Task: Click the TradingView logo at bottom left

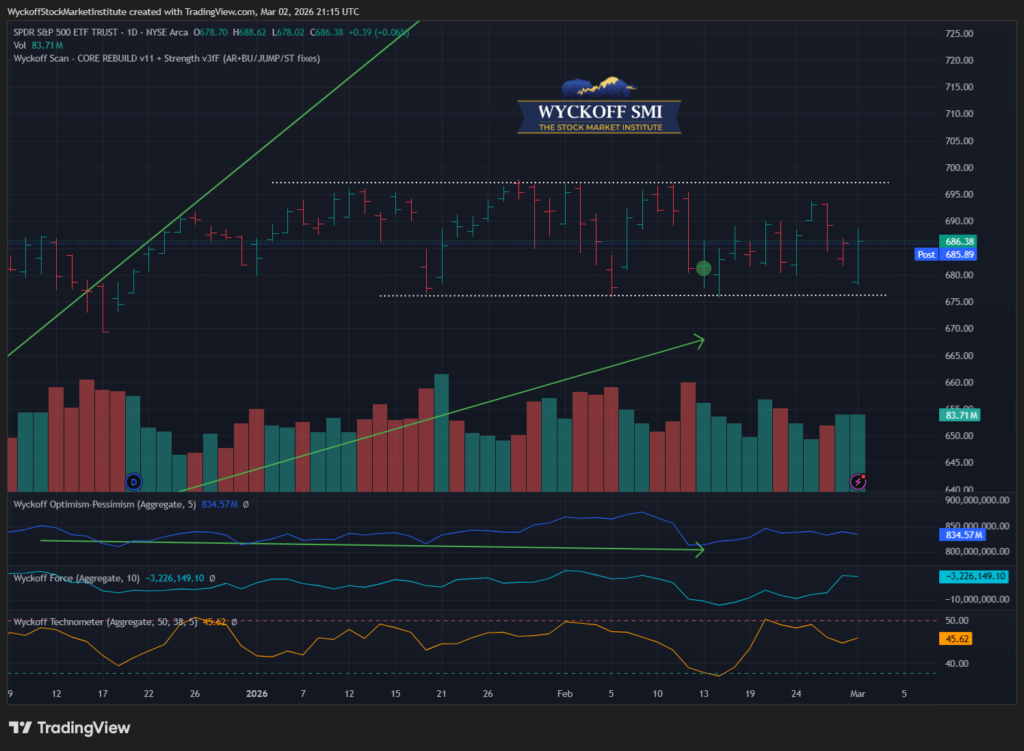Action: (69, 728)
